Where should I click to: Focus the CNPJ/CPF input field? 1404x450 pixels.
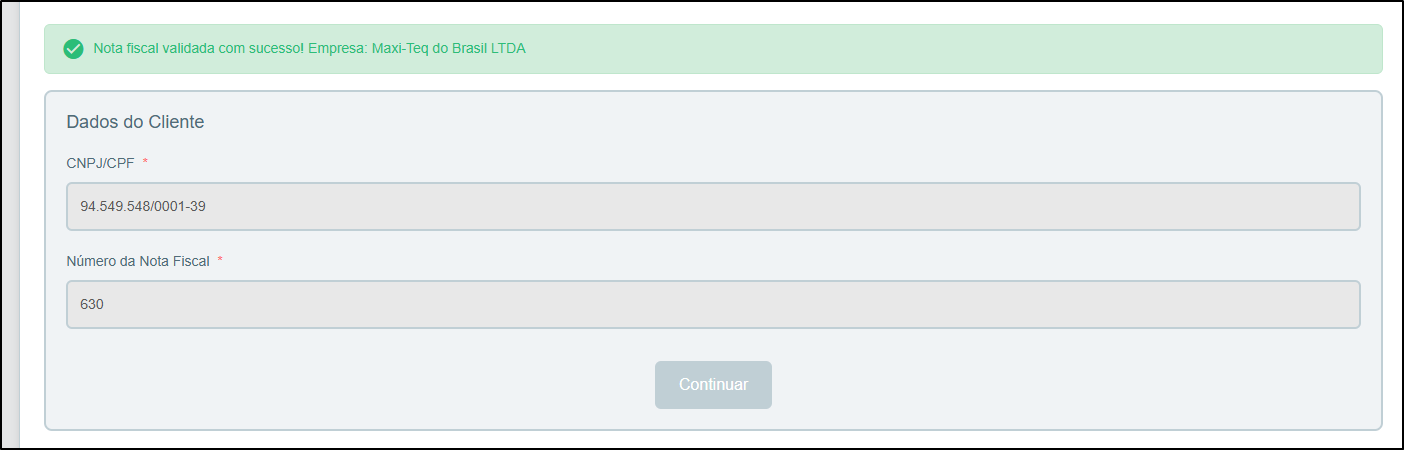click(713, 207)
